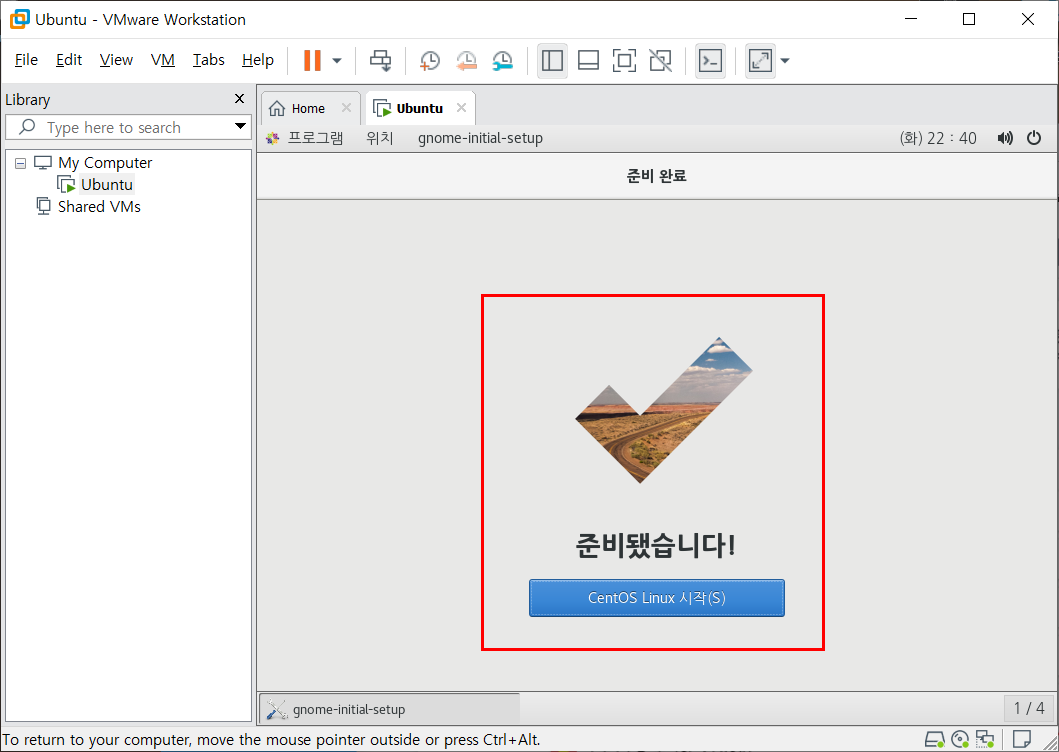The image size is (1059, 752).
Task: Enter full screen mode
Action: pos(624,60)
